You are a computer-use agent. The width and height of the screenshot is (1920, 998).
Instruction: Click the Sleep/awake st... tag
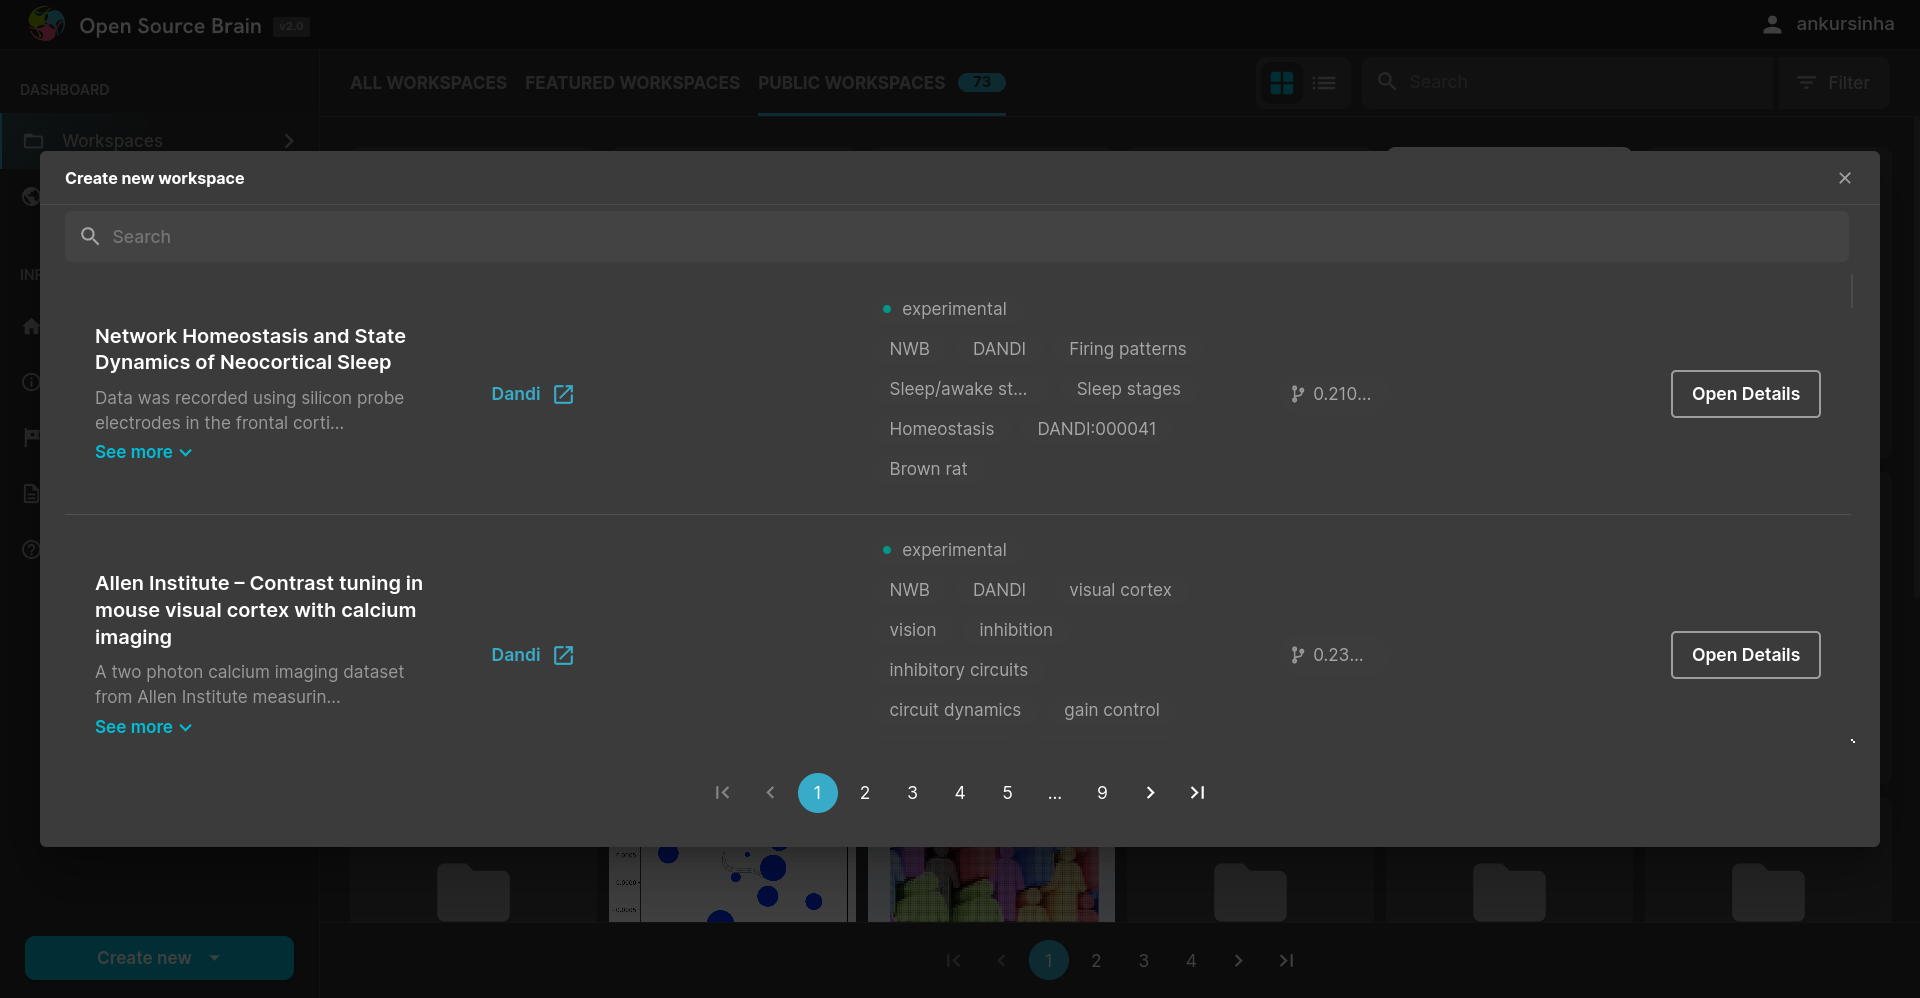point(958,389)
